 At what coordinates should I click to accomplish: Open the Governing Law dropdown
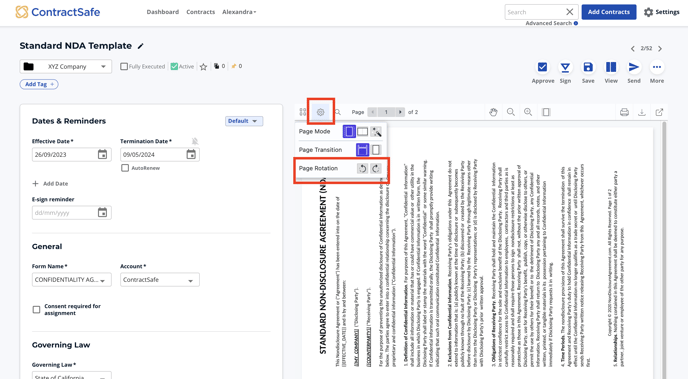click(x=72, y=376)
